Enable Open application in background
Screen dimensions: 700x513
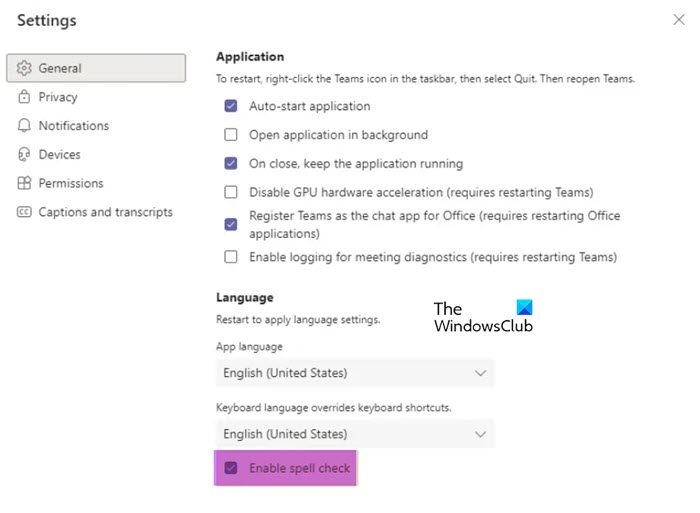pyautogui.click(x=231, y=135)
